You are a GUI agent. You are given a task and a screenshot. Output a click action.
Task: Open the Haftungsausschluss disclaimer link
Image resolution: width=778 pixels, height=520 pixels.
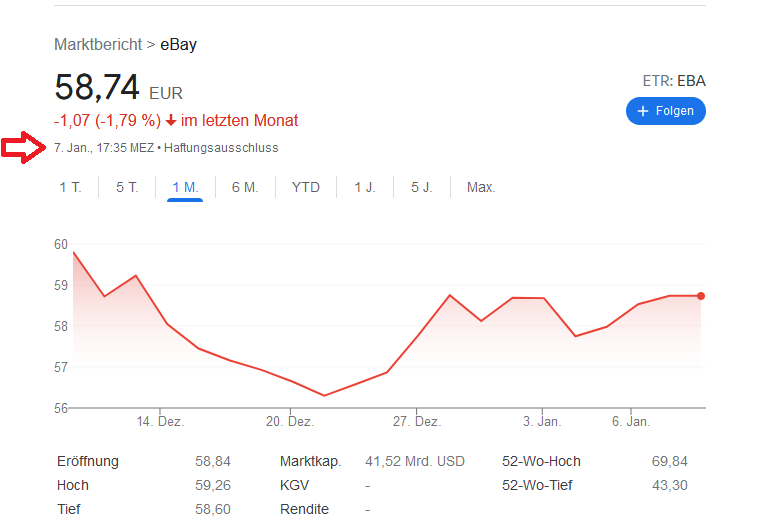click(221, 148)
